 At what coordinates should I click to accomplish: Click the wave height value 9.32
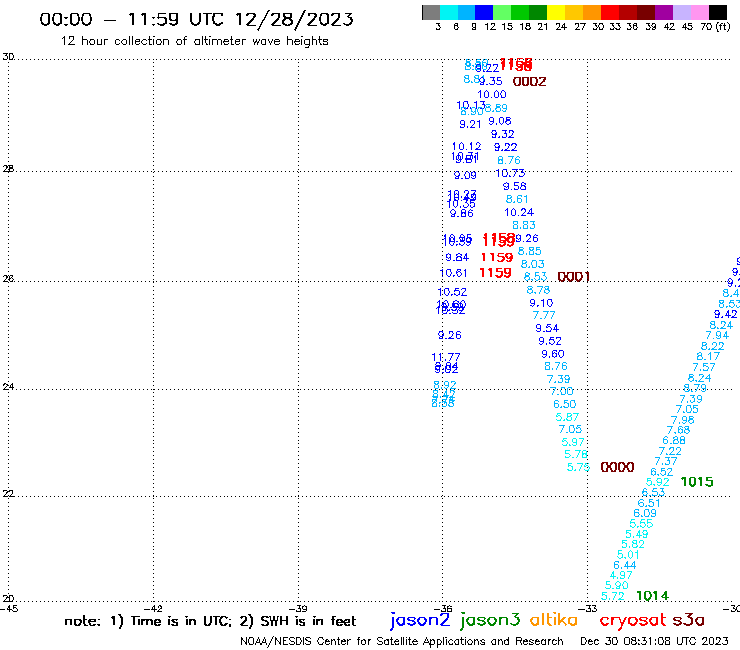[x=503, y=134]
